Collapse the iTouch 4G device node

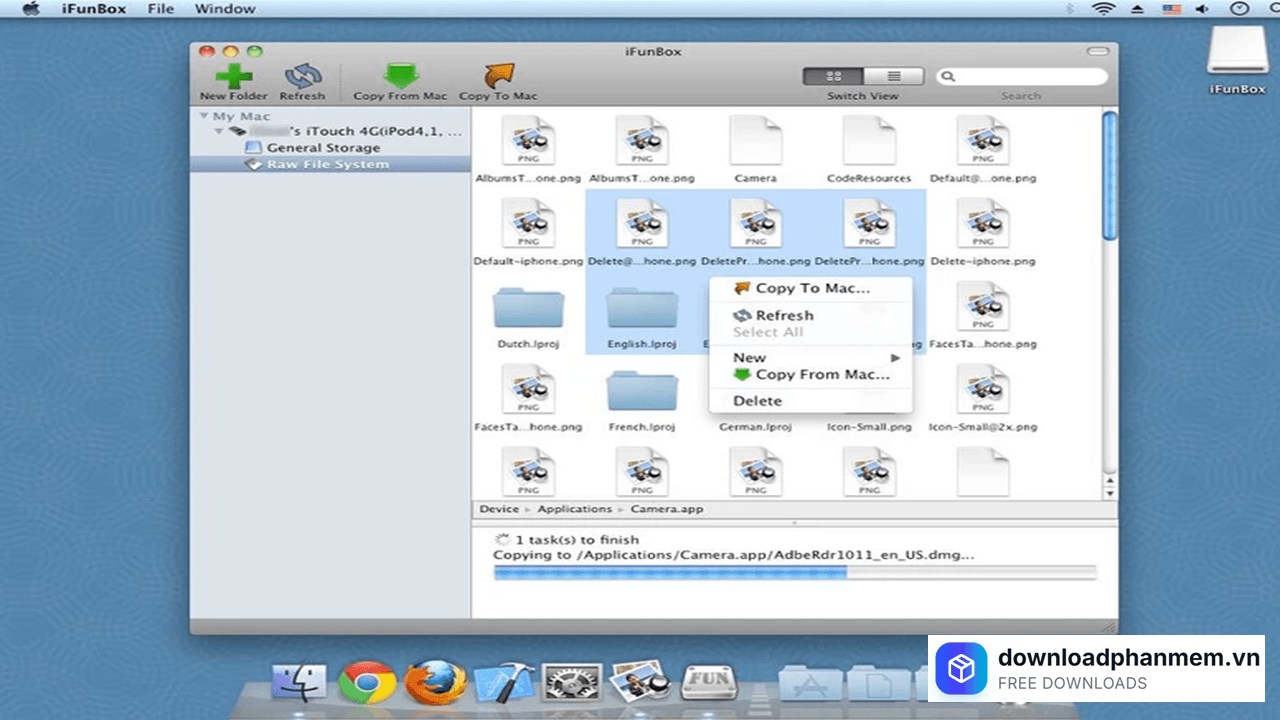coord(219,131)
